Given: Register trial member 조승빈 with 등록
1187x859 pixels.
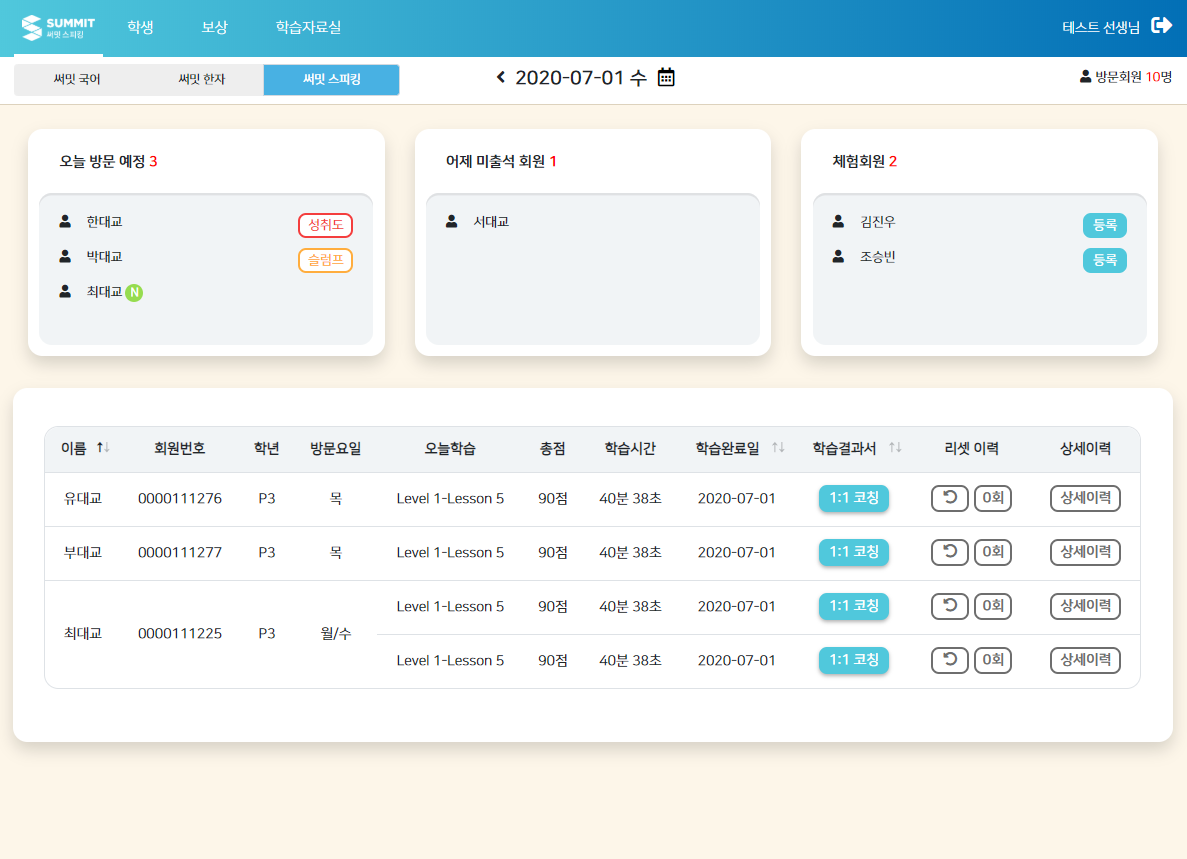Looking at the screenshot, I should (1104, 260).
